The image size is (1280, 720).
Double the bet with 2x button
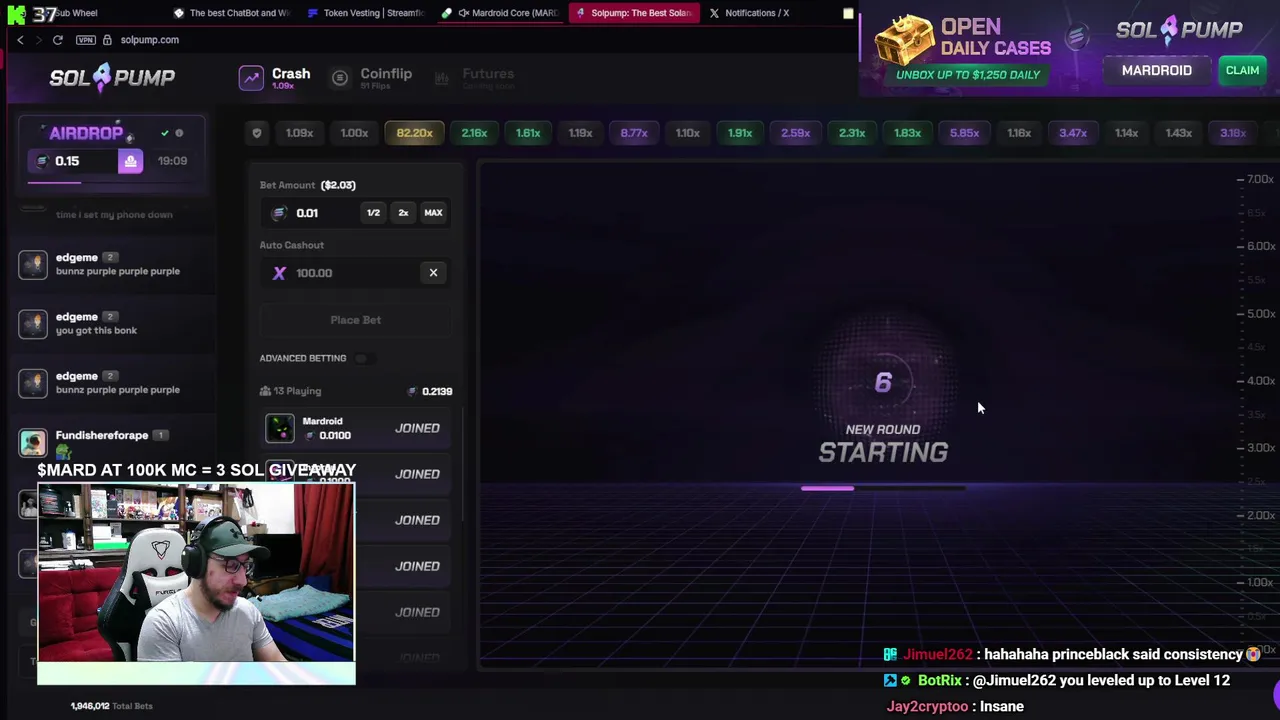403,213
